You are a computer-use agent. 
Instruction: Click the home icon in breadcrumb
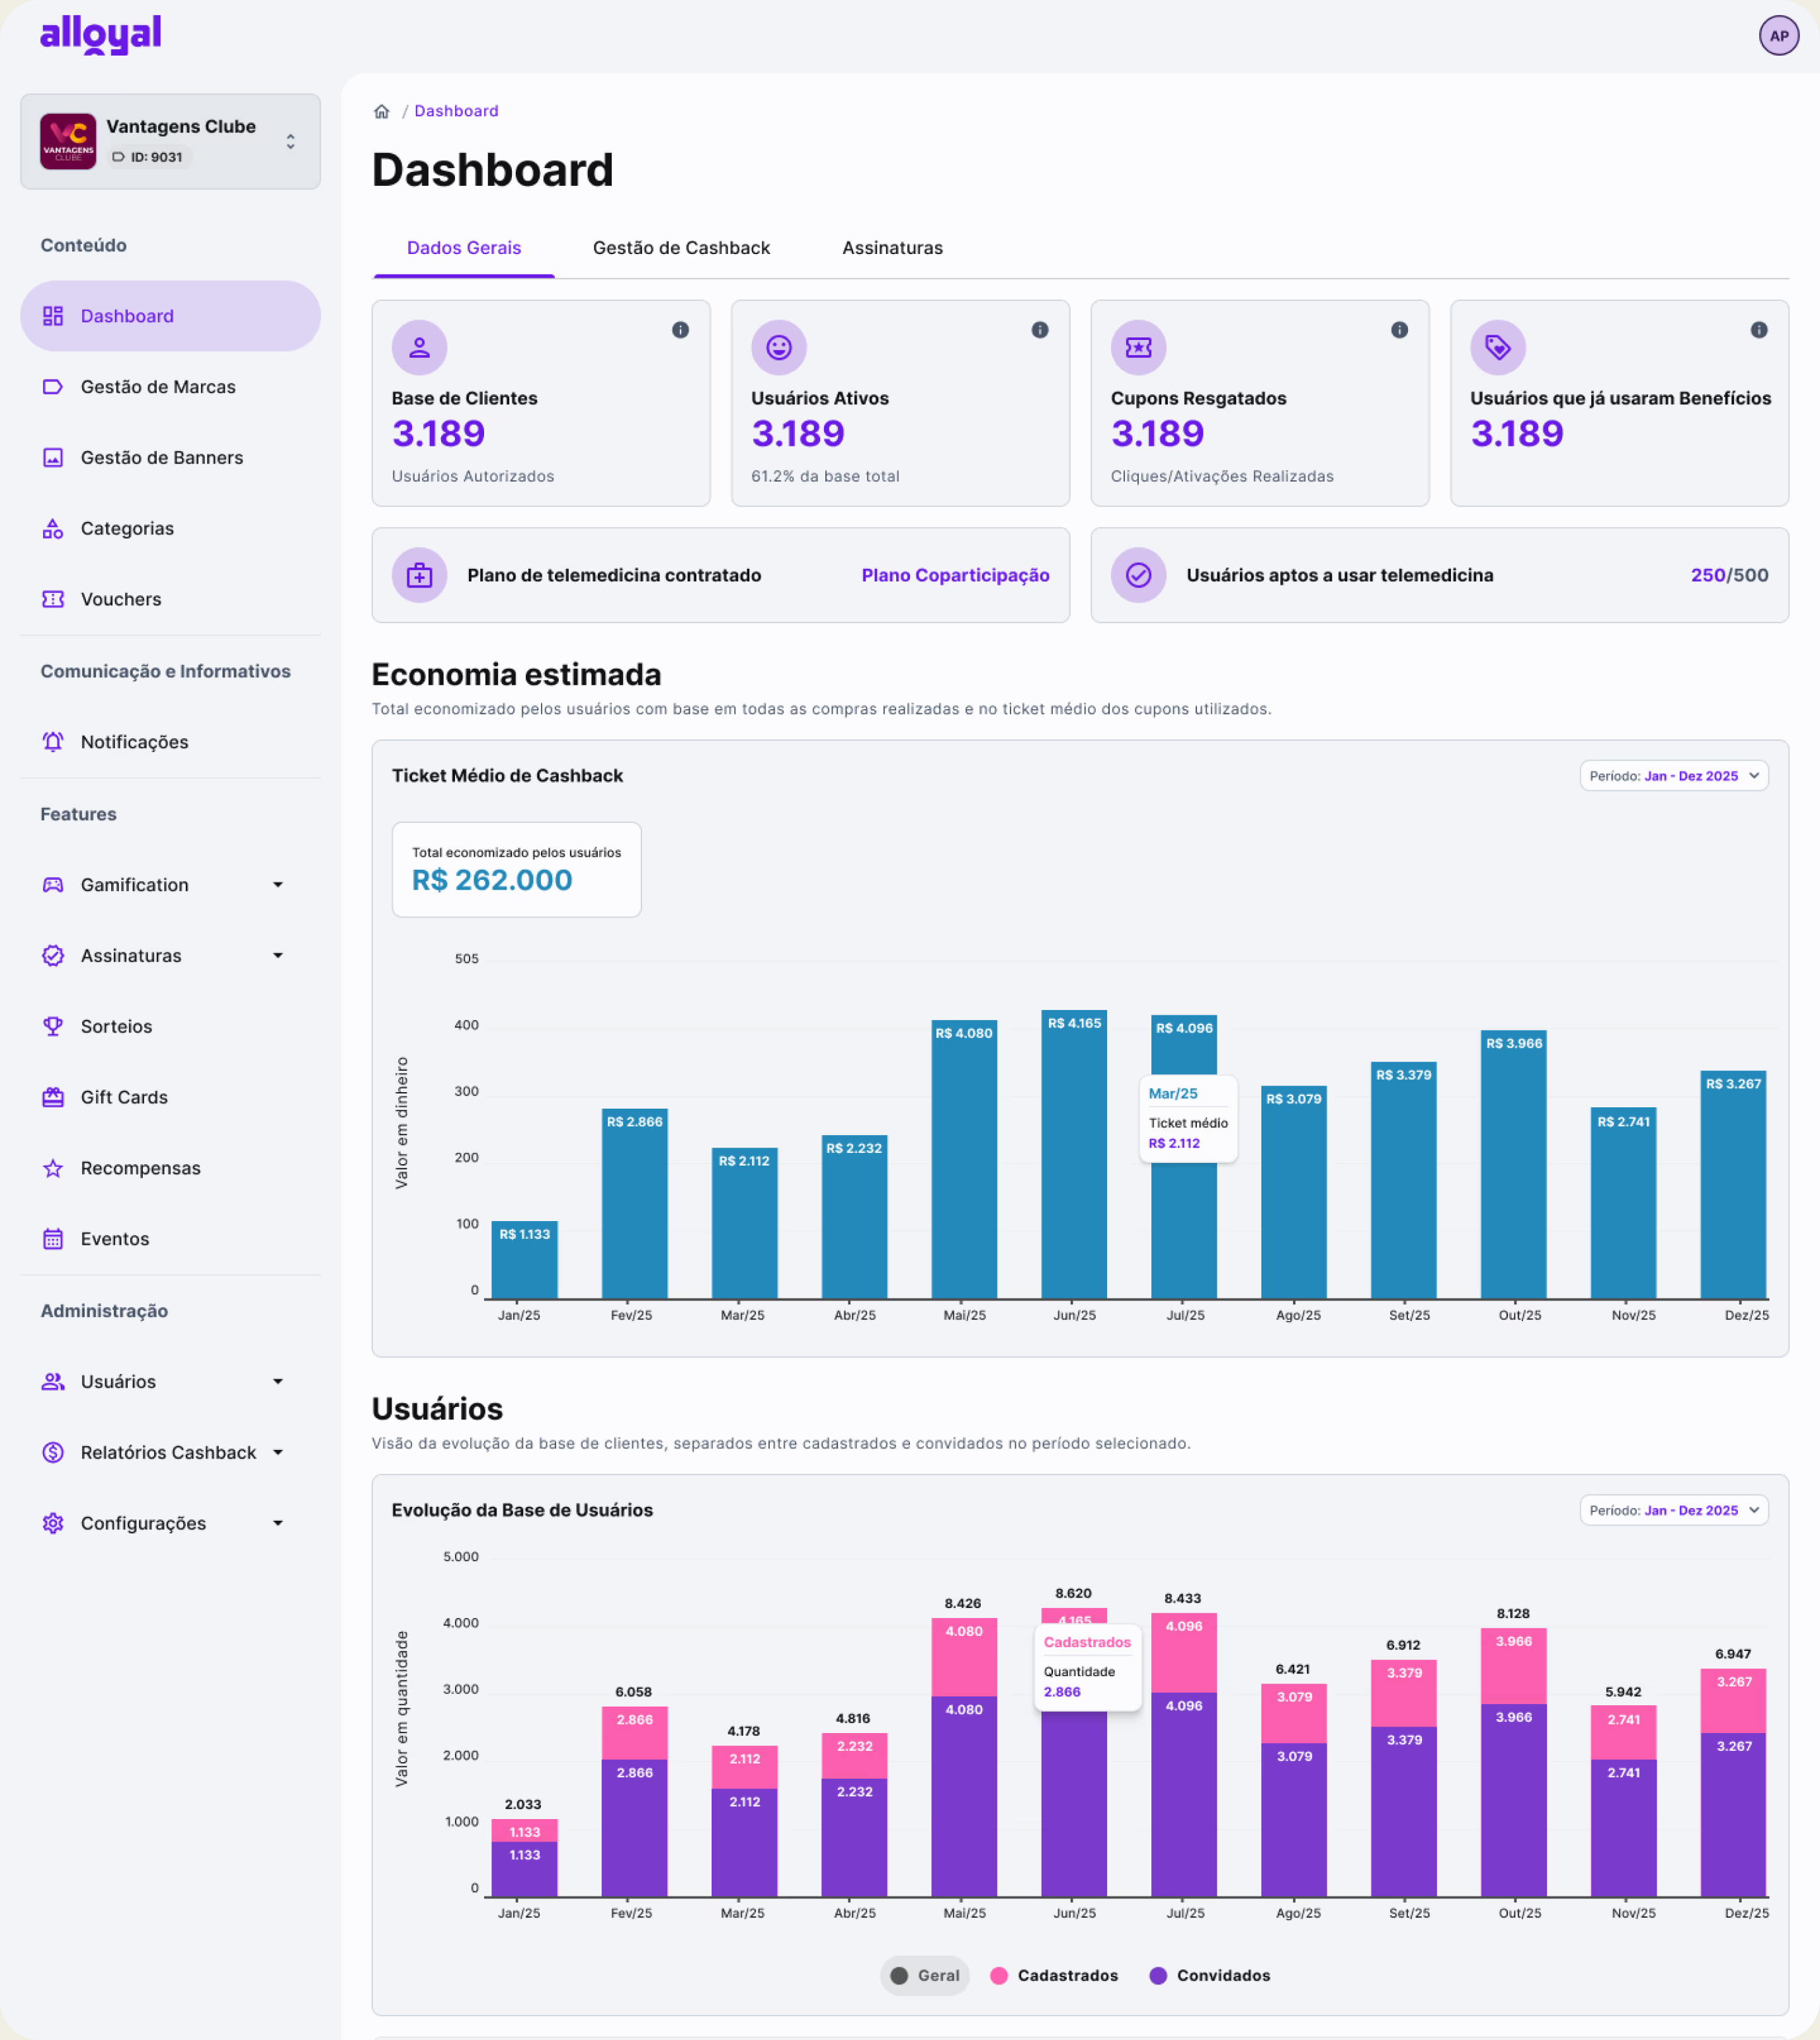tap(381, 111)
